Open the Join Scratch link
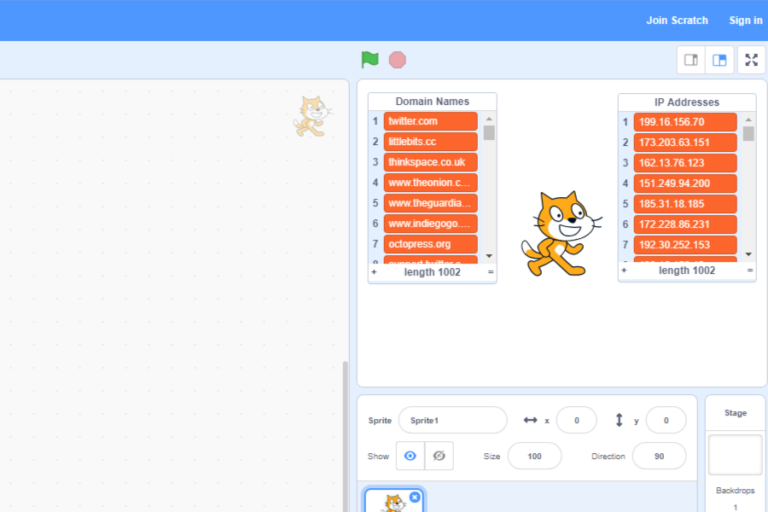The image size is (768, 512). [x=677, y=20]
